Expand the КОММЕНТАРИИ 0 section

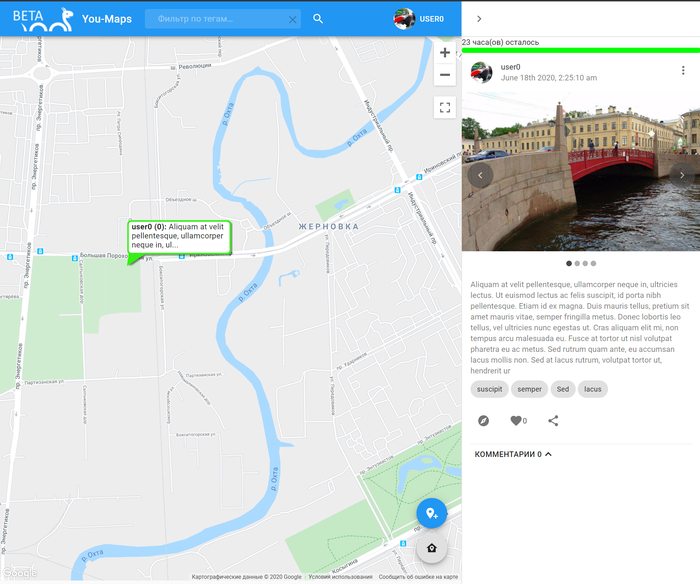[513, 454]
